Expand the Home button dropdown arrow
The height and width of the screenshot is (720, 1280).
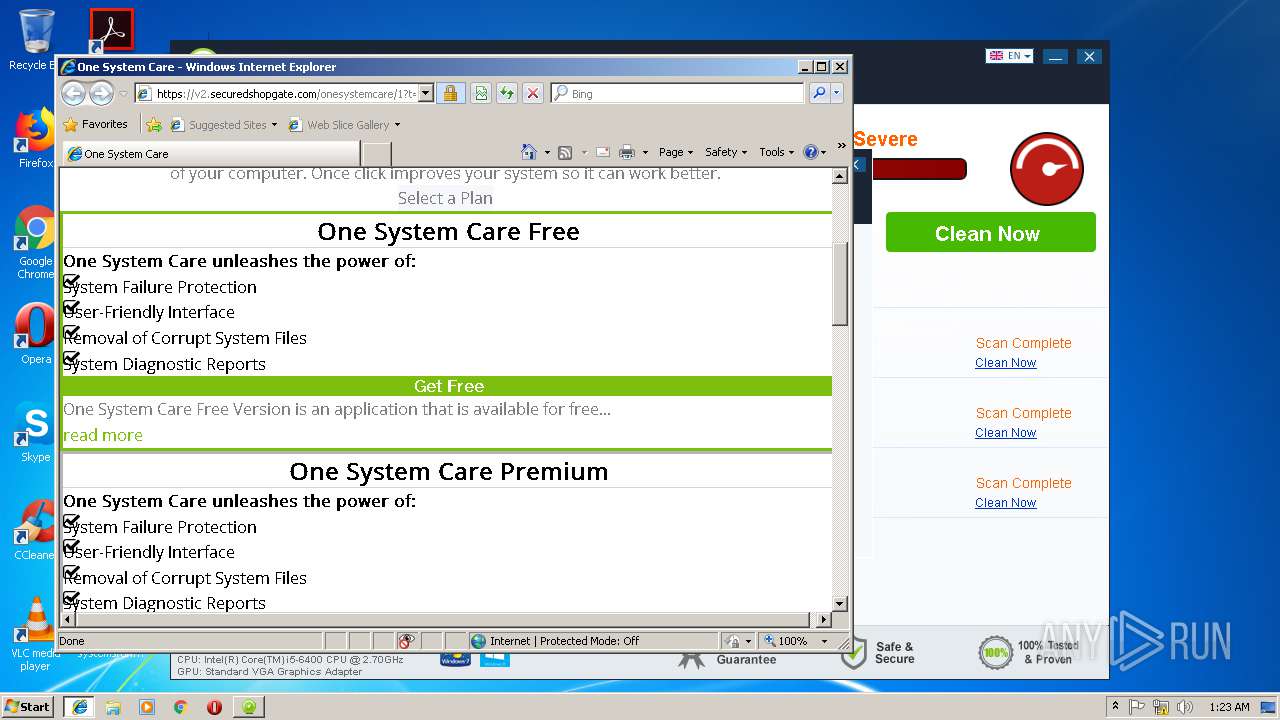click(x=547, y=153)
